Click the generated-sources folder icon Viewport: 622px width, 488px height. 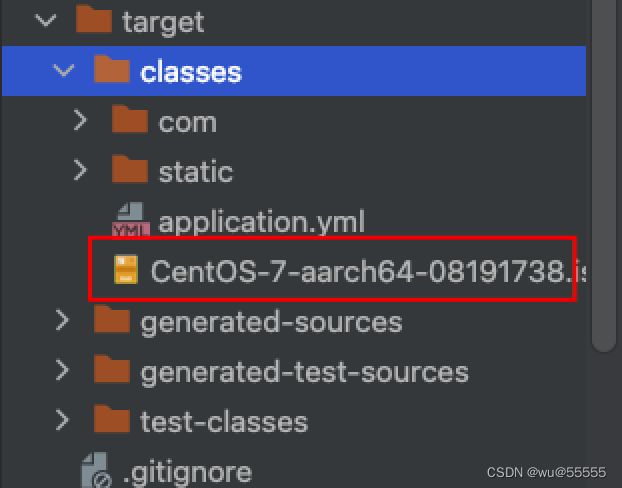[x=111, y=321]
